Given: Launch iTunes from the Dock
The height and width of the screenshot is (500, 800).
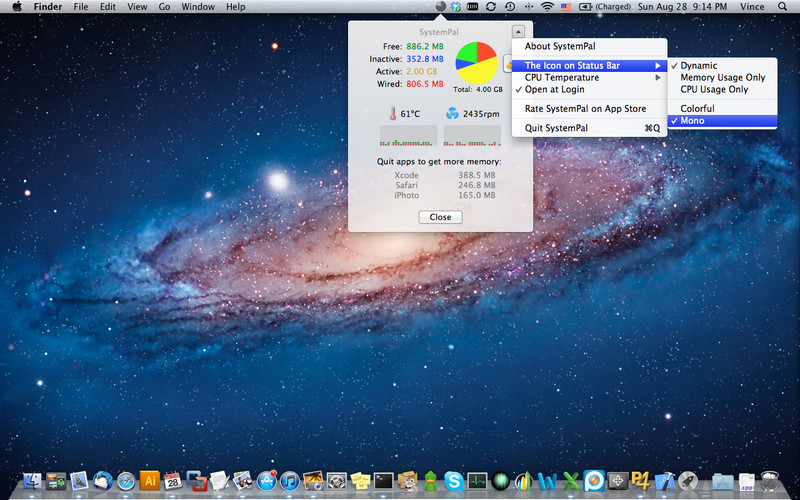Looking at the screenshot, I should (x=290, y=481).
